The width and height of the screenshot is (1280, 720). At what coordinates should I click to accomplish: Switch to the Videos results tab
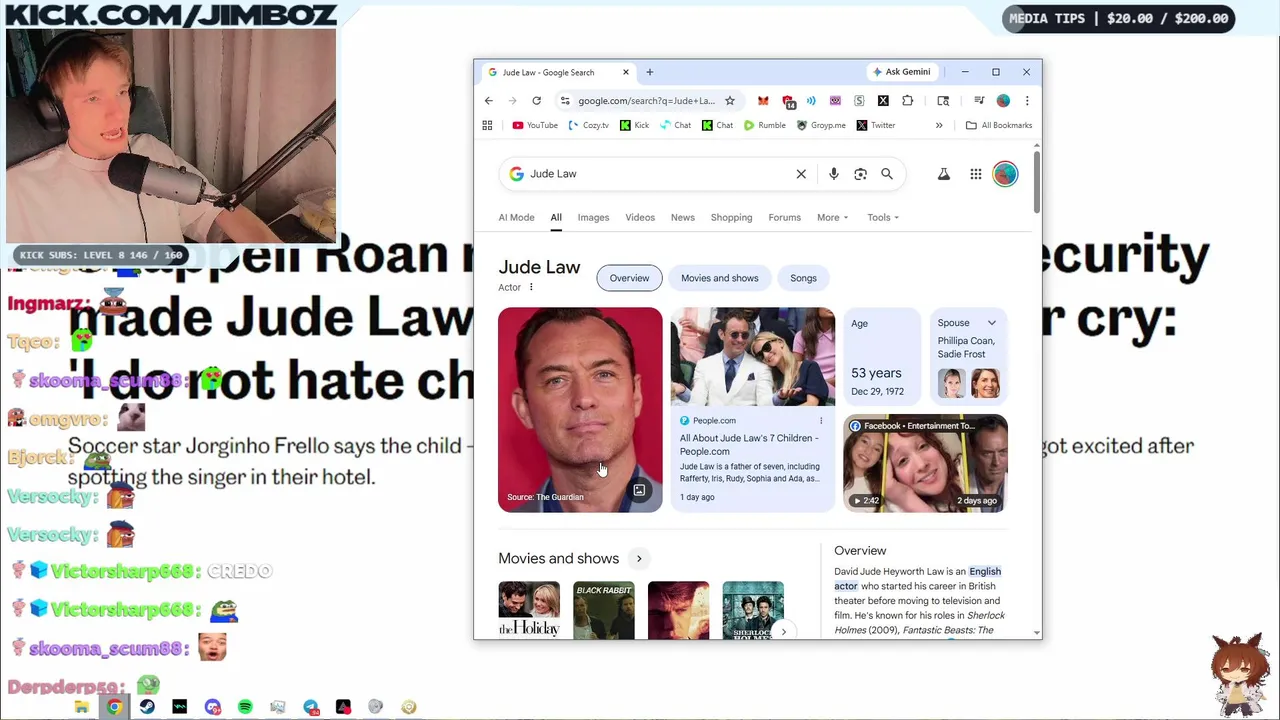pyautogui.click(x=640, y=217)
